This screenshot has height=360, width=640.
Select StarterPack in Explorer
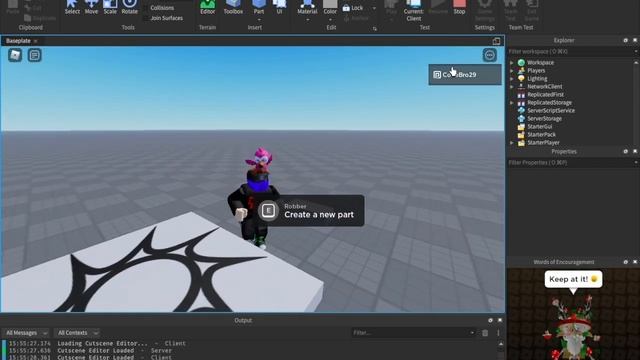[541, 134]
